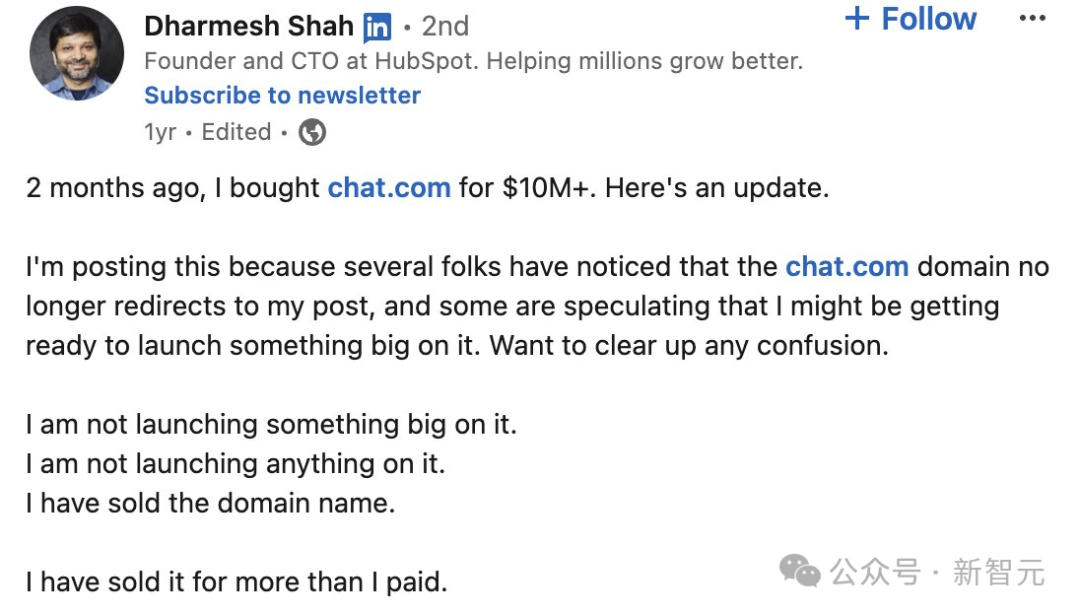Click the sentence "I have sold it for more than I paid."

(x=236, y=581)
